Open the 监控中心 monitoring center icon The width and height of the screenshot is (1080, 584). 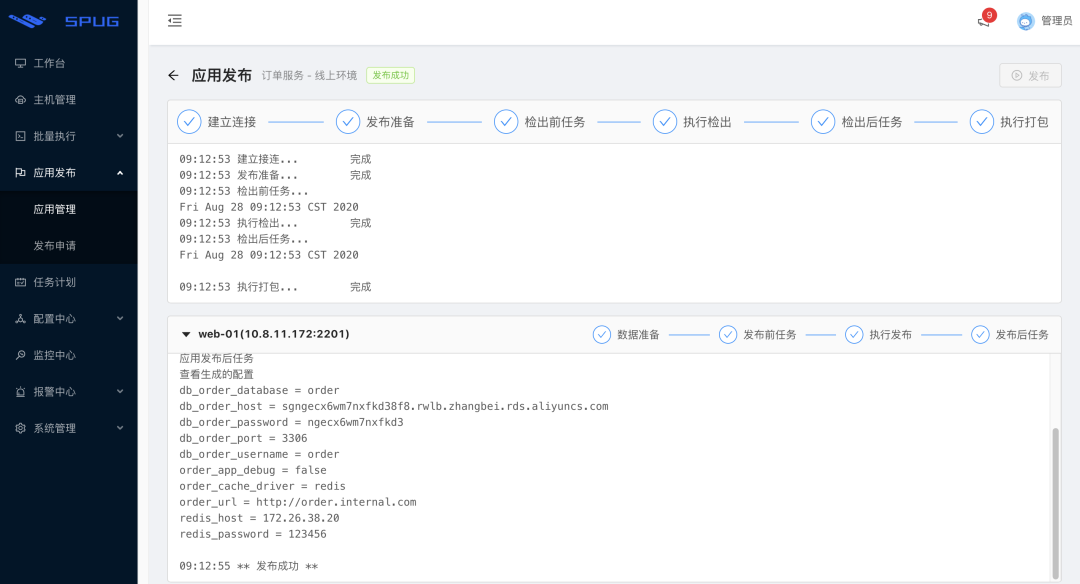coord(23,354)
